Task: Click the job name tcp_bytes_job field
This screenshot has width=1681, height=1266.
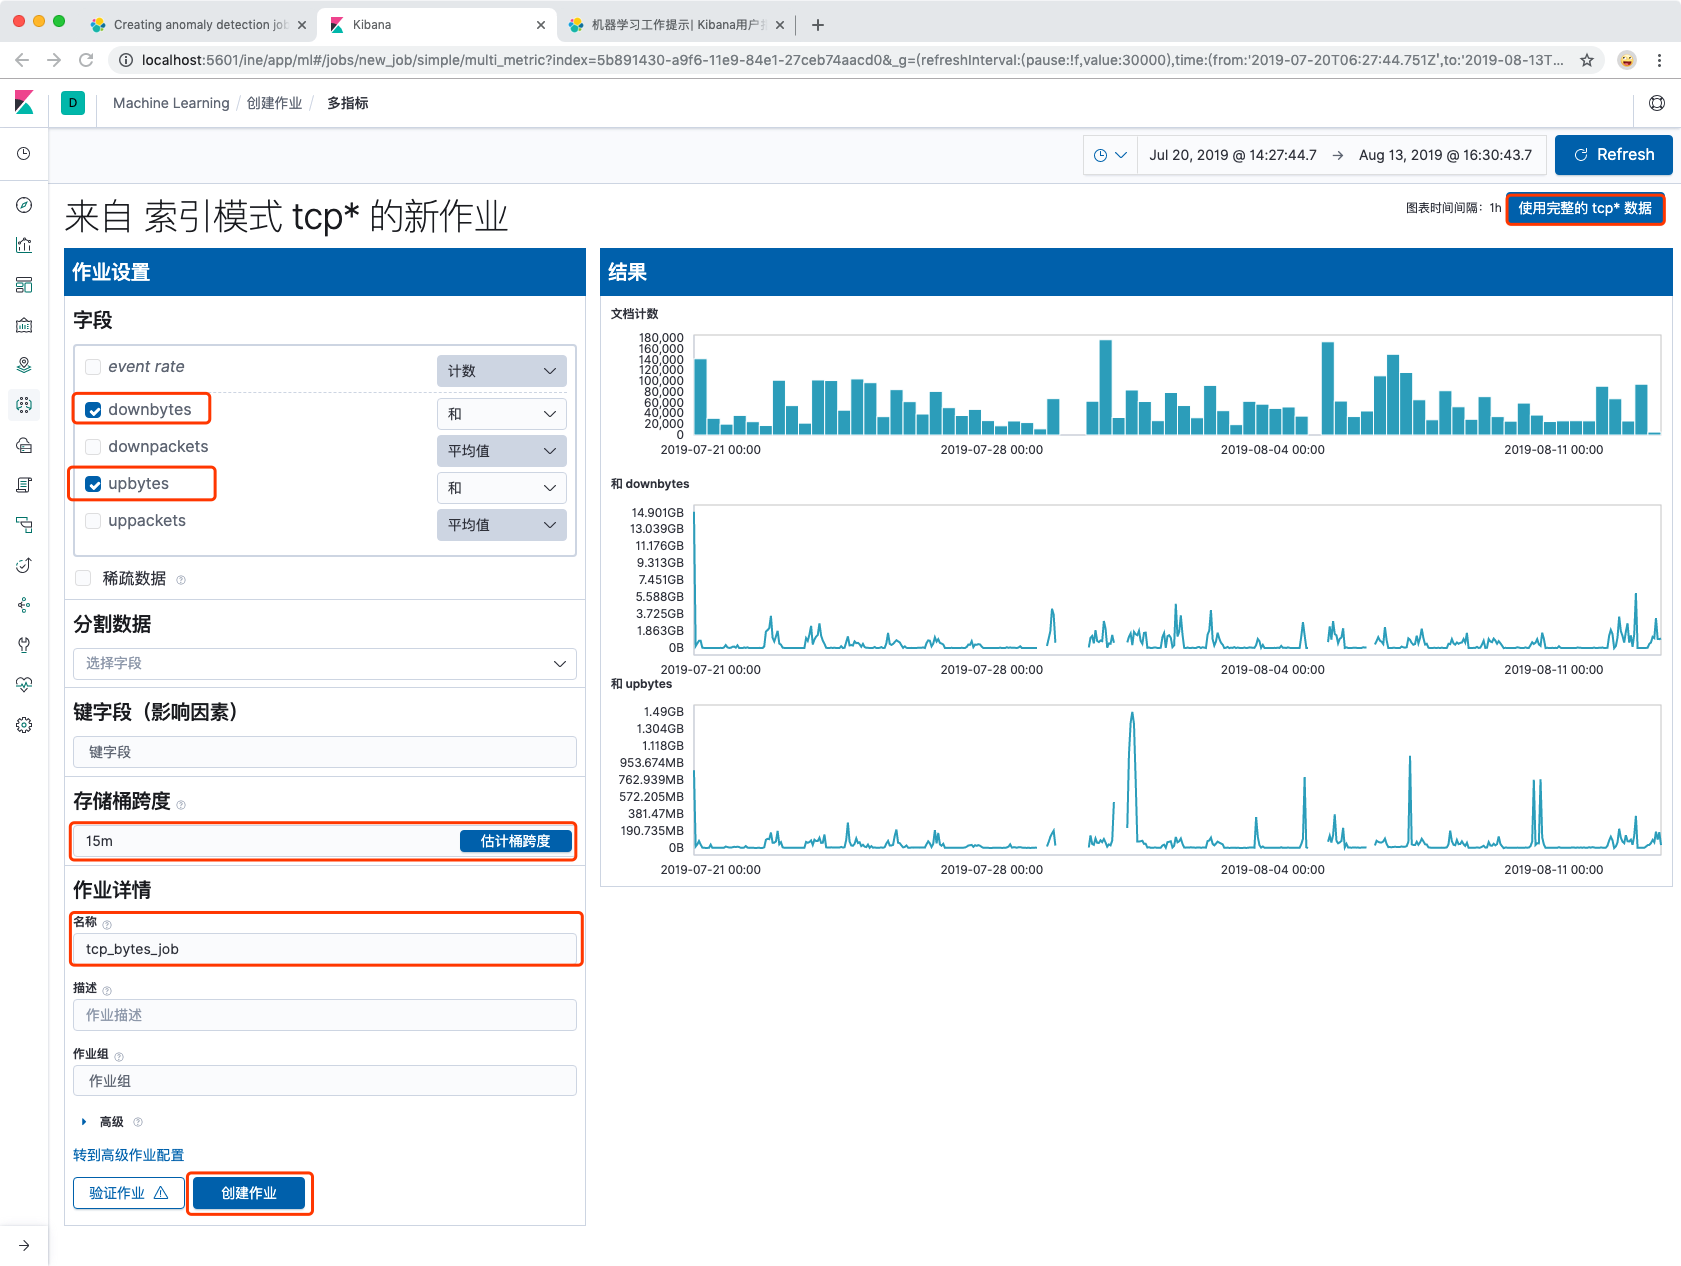Action: [325, 949]
